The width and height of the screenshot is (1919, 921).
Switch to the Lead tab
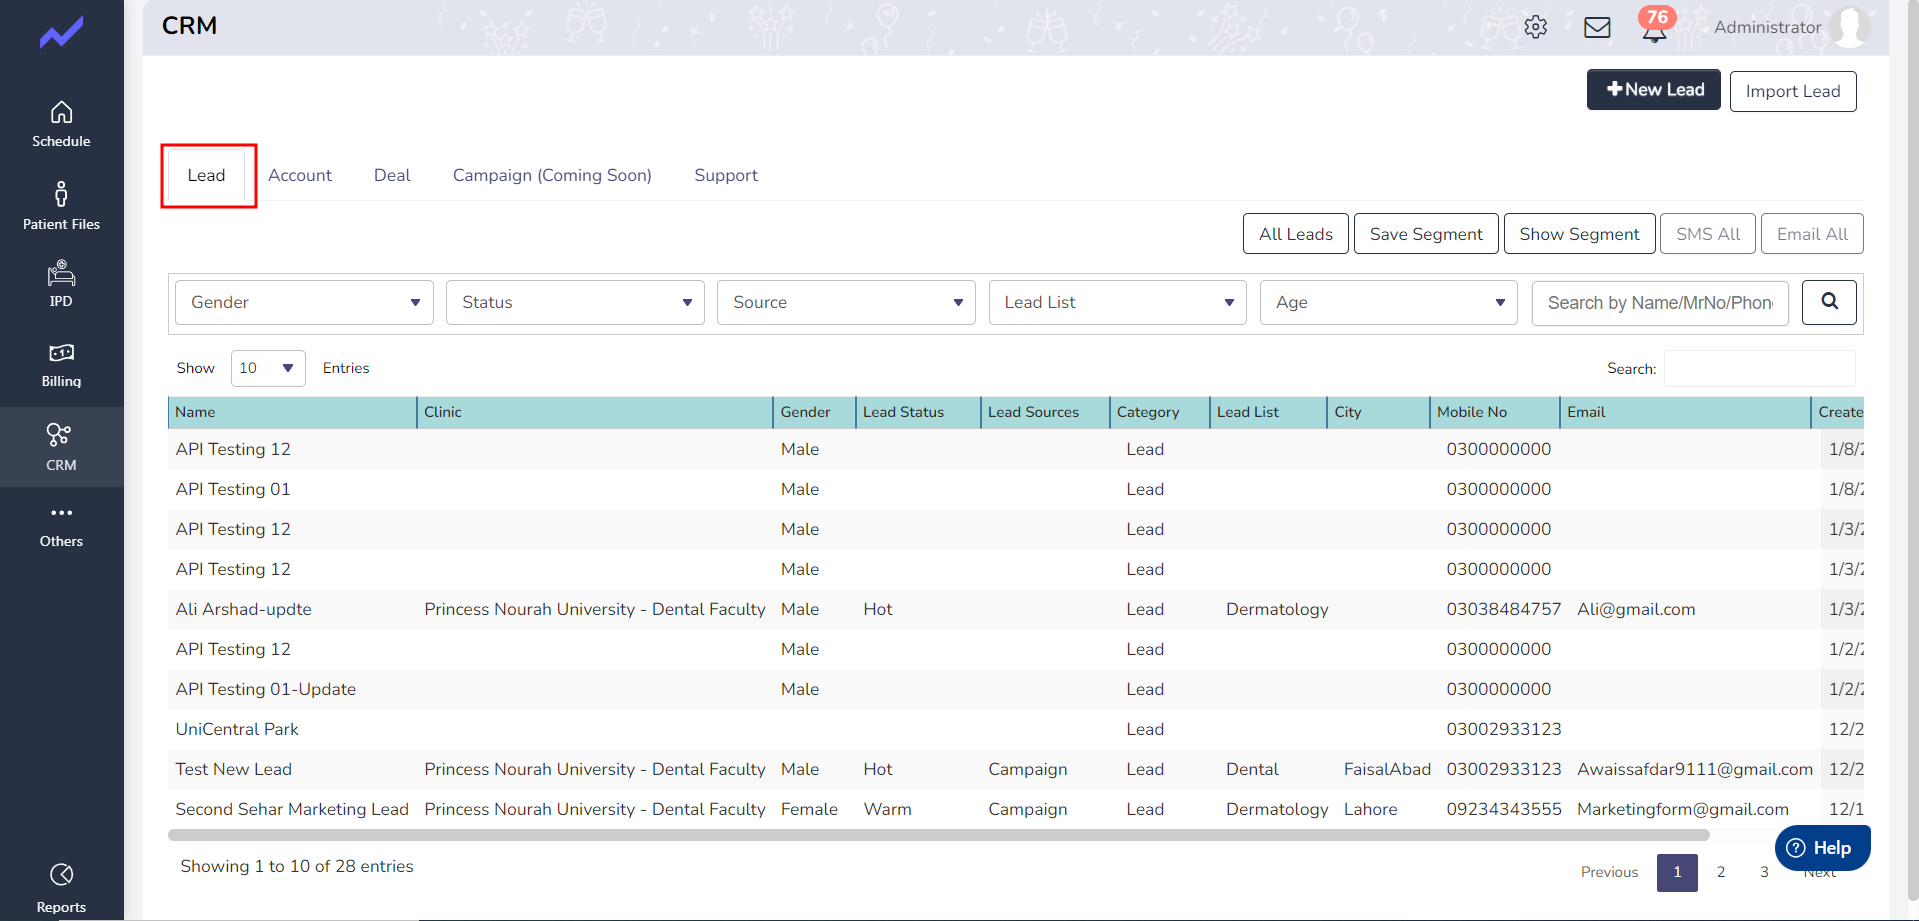tap(207, 175)
